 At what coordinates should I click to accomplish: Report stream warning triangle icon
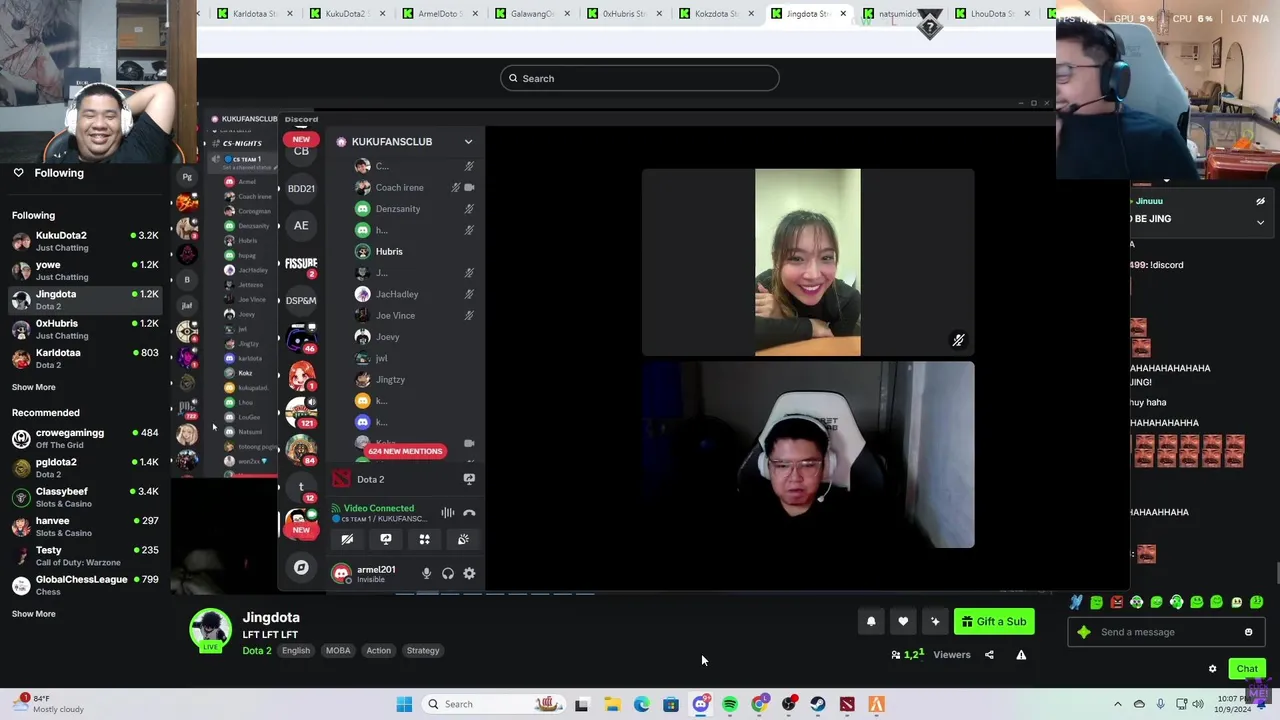(1021, 655)
